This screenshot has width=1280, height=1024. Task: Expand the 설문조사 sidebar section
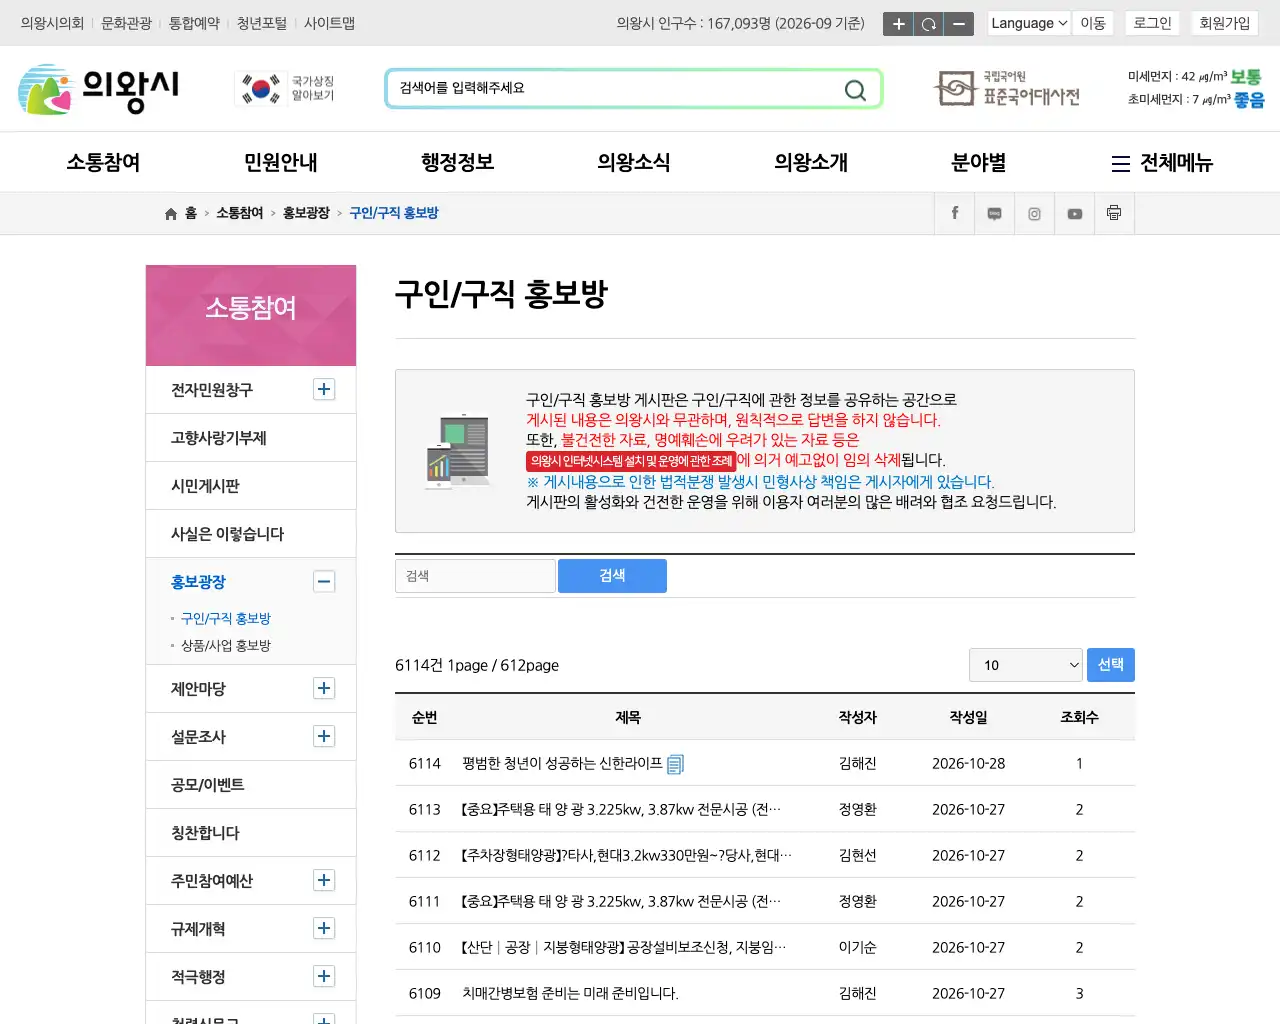324,737
